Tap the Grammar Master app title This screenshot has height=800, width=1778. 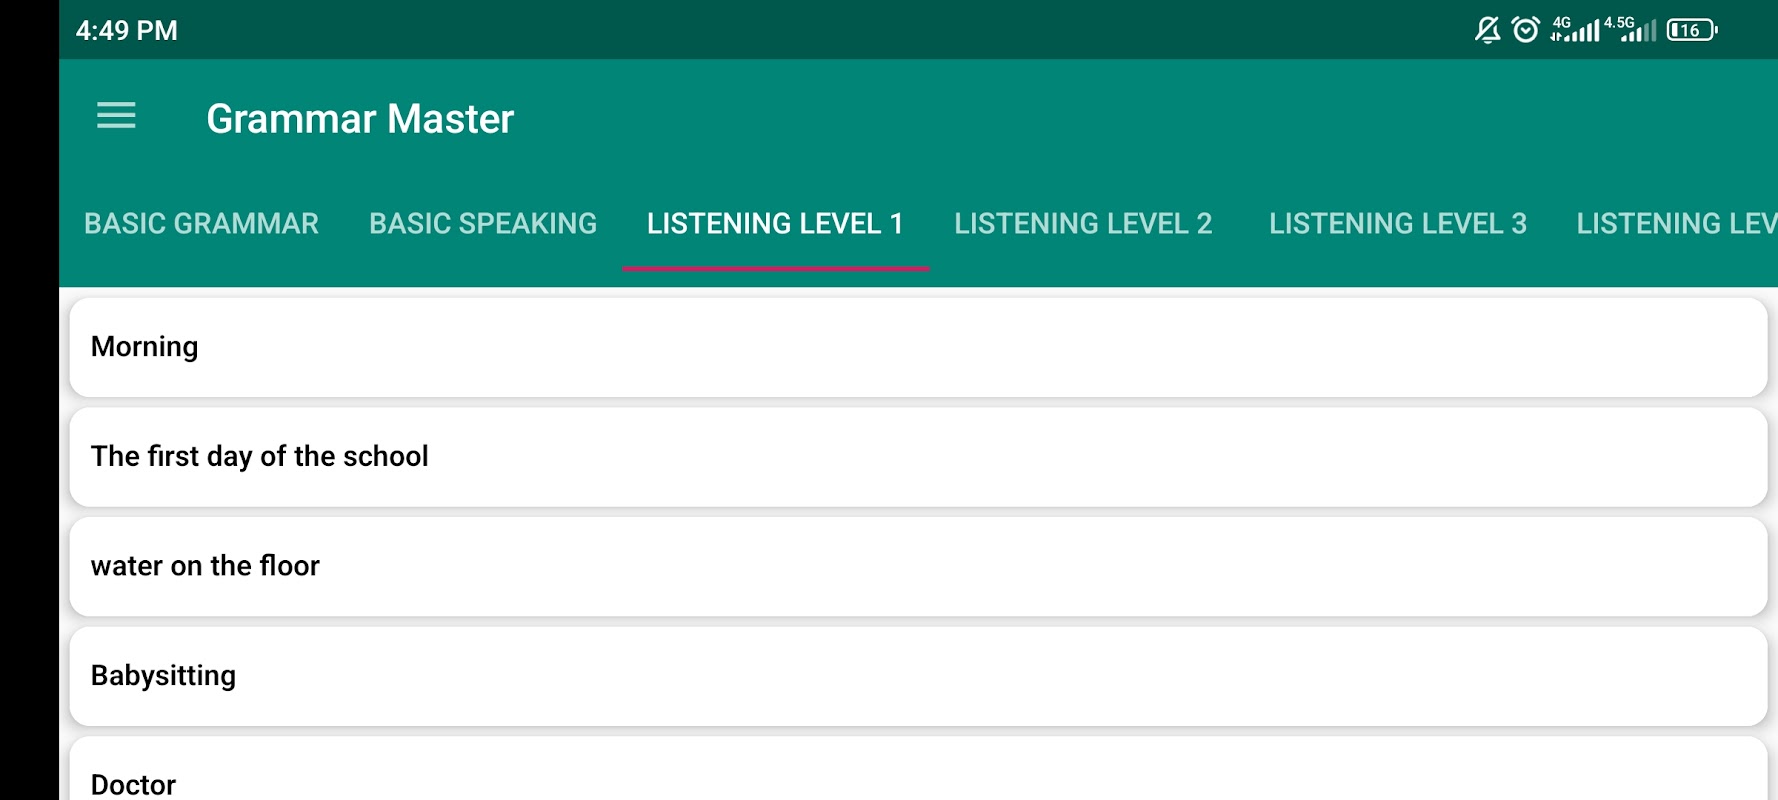pos(360,119)
